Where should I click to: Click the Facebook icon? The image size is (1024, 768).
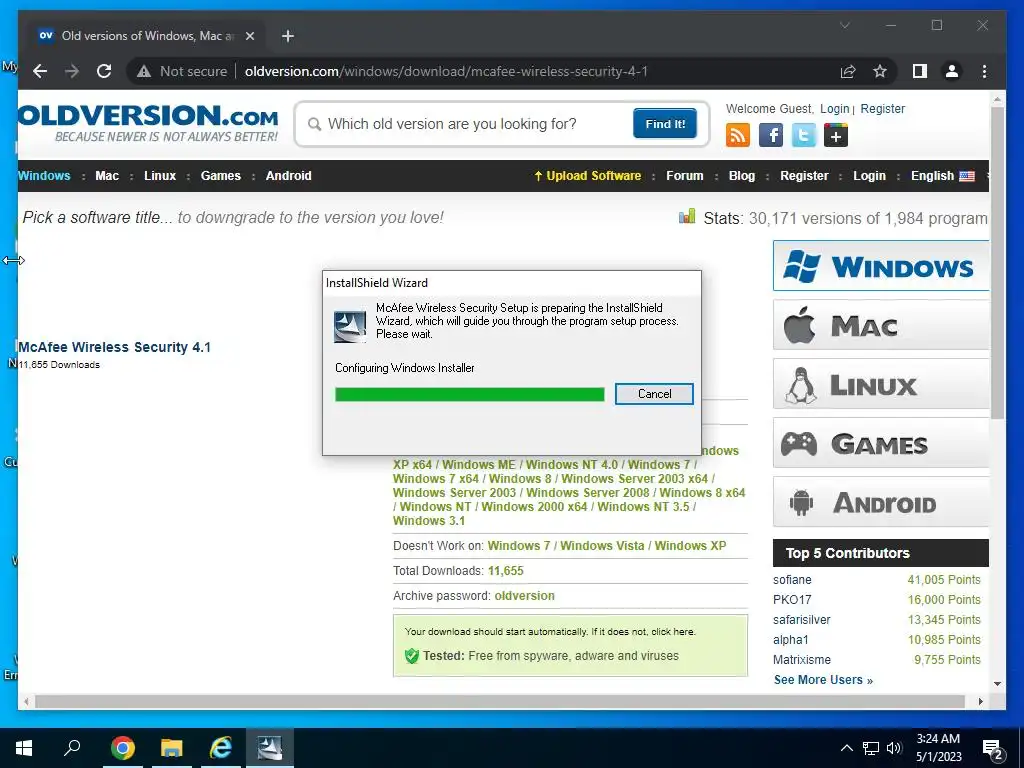pos(771,136)
